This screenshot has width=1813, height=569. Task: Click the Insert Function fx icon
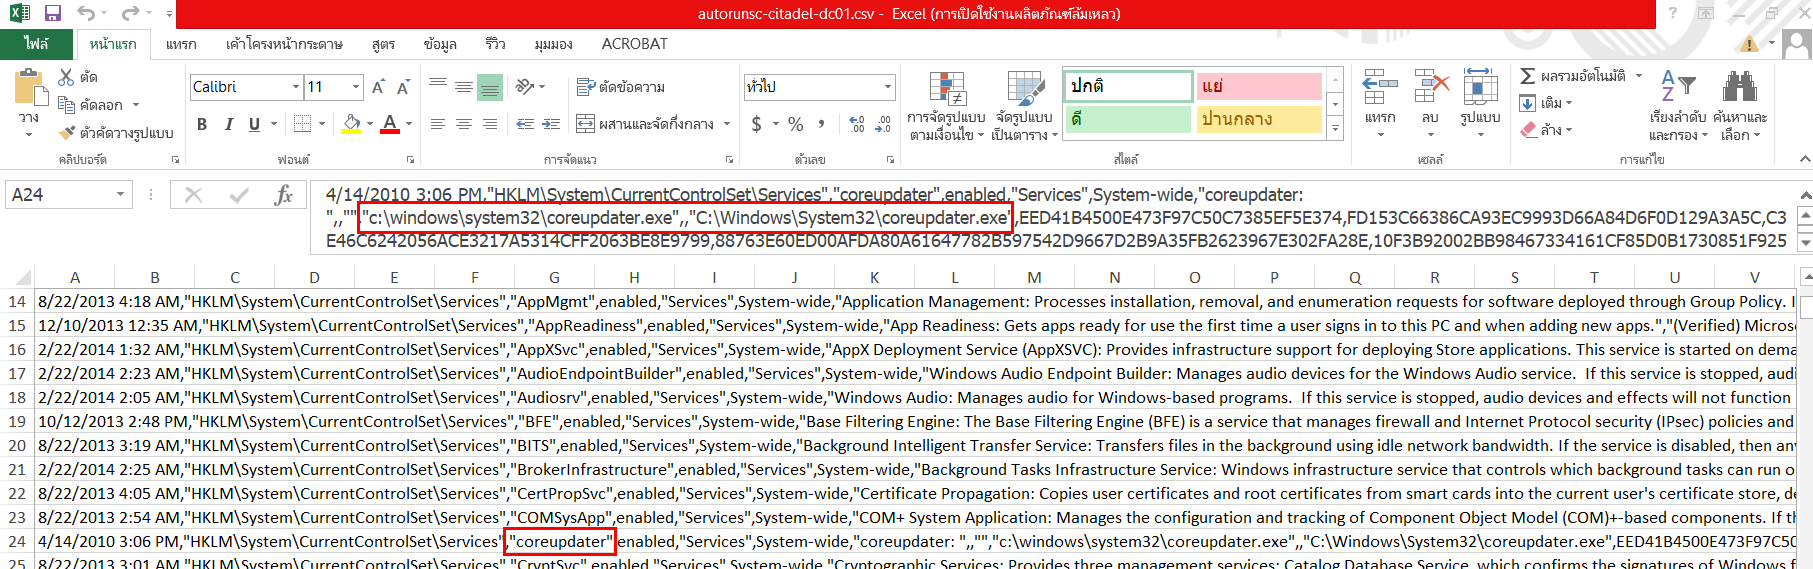pos(283,195)
